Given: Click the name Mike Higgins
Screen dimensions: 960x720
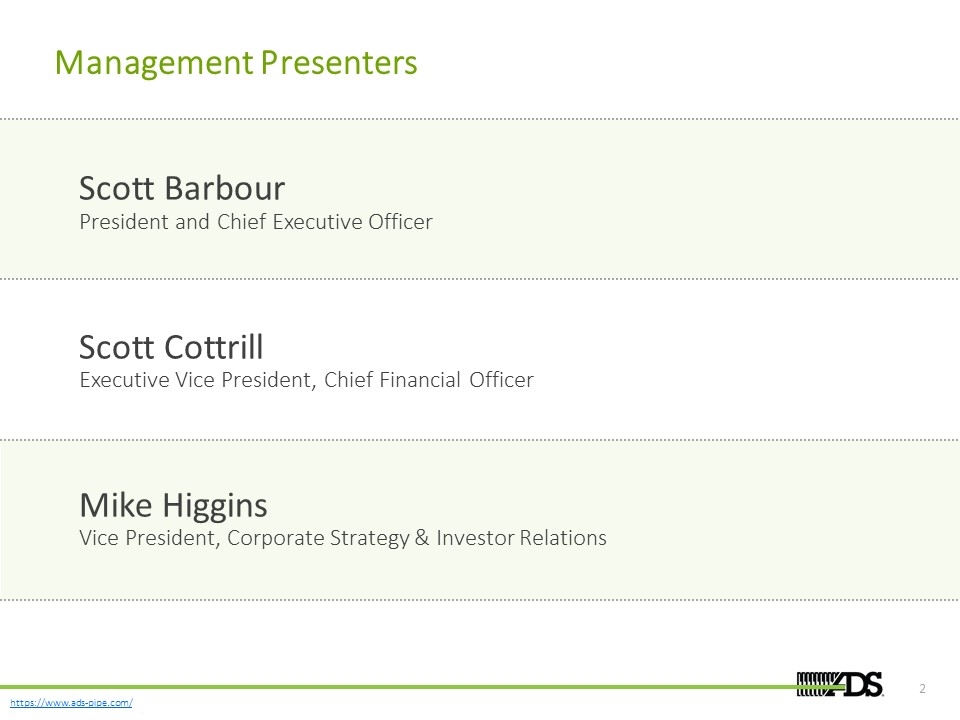Looking at the screenshot, I should tap(173, 506).
